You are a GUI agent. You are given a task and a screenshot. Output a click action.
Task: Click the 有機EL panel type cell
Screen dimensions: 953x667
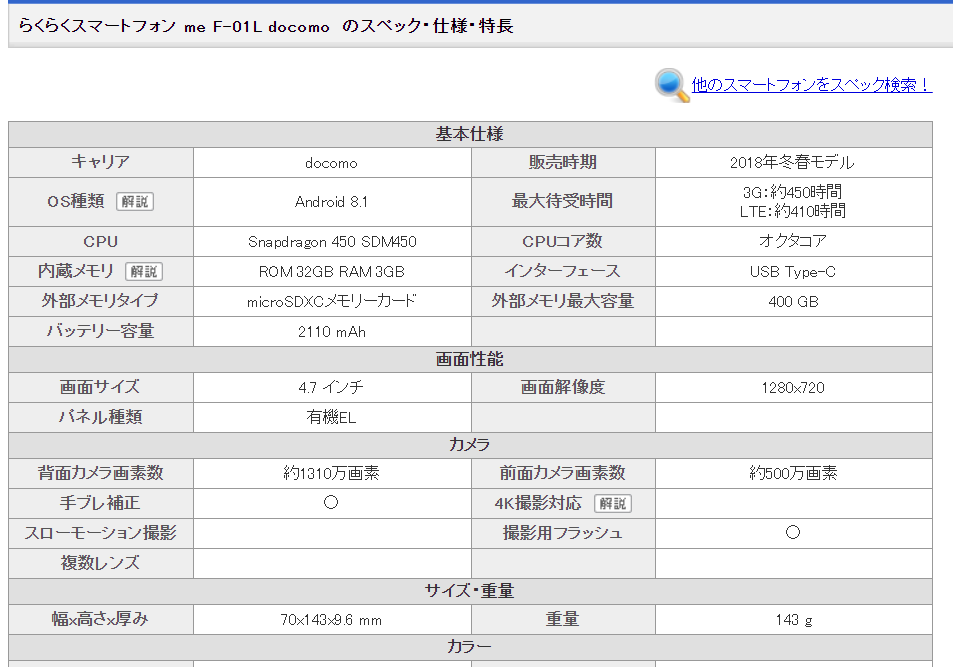331,416
